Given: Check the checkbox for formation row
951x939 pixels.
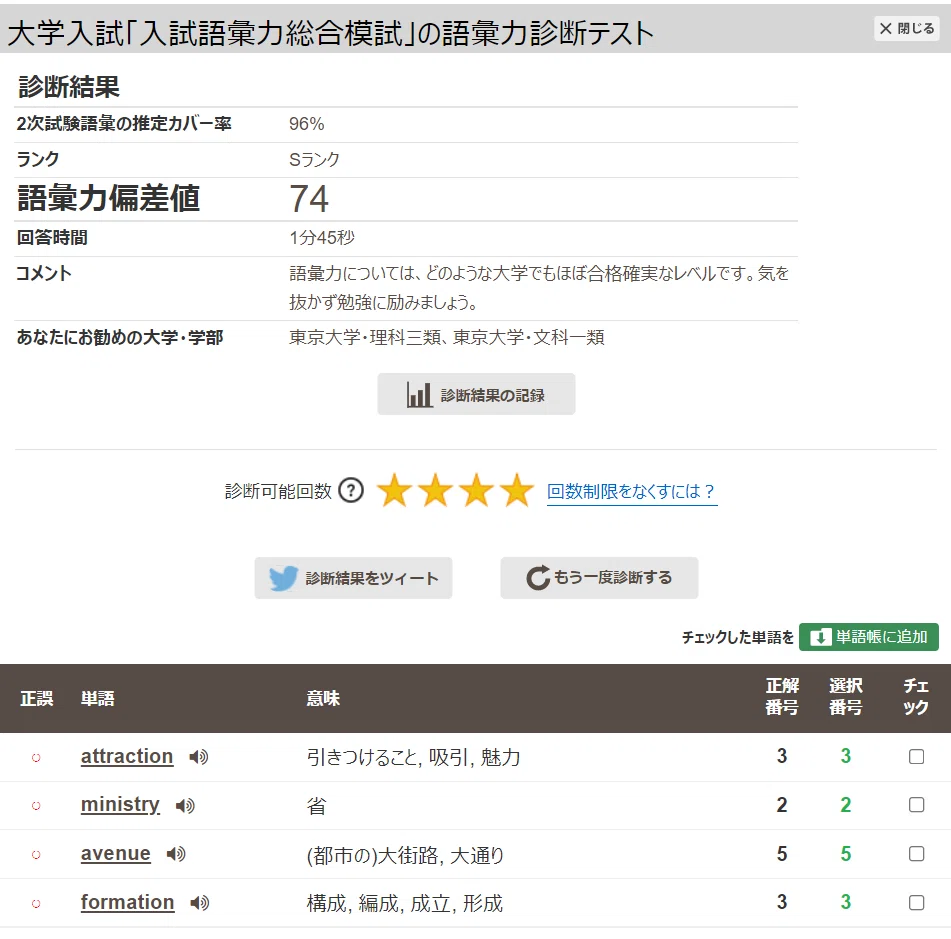Looking at the screenshot, I should (916, 903).
